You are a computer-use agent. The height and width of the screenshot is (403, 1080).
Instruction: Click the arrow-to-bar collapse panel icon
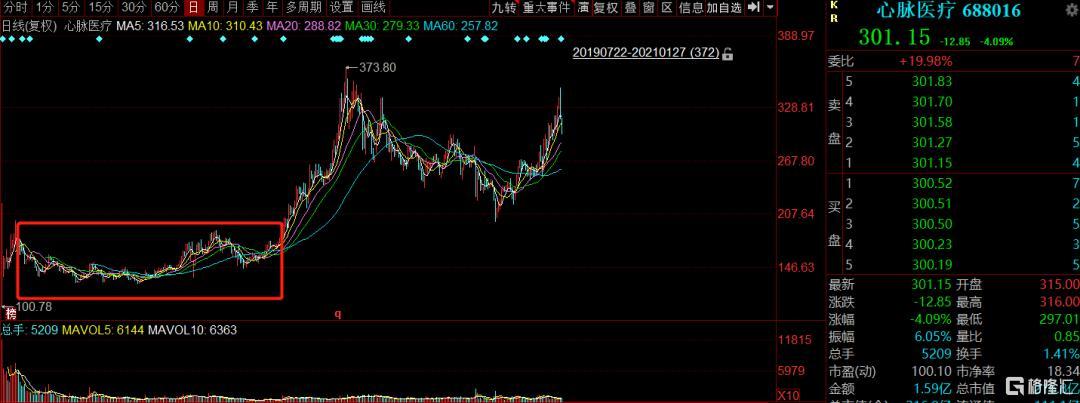click(x=754, y=8)
